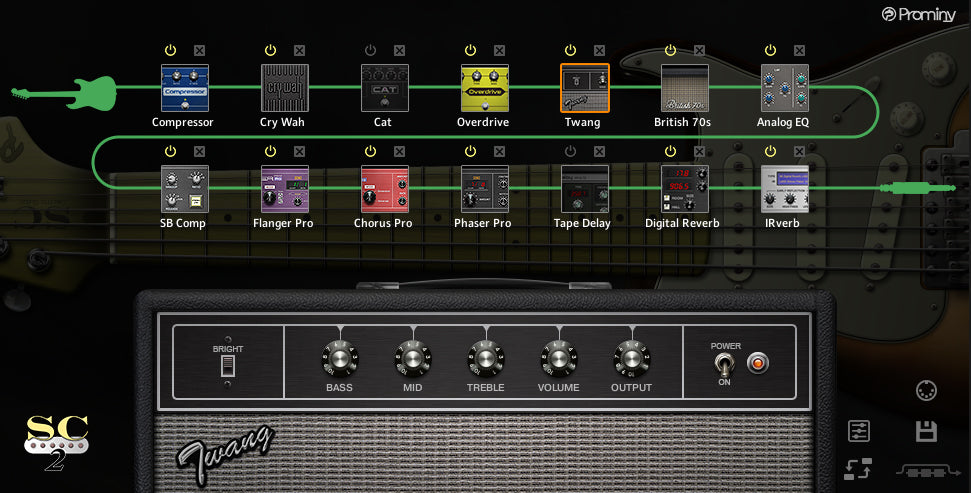Click the swap arrows routing icon
Viewport: 971px width, 493px height.
[x=858, y=468]
